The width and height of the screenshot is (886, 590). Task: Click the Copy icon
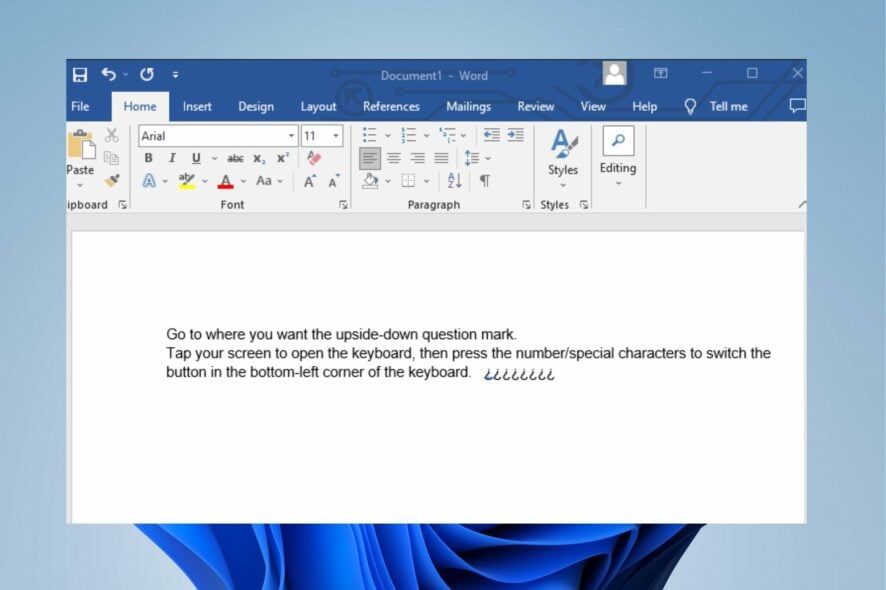pyautogui.click(x=111, y=158)
